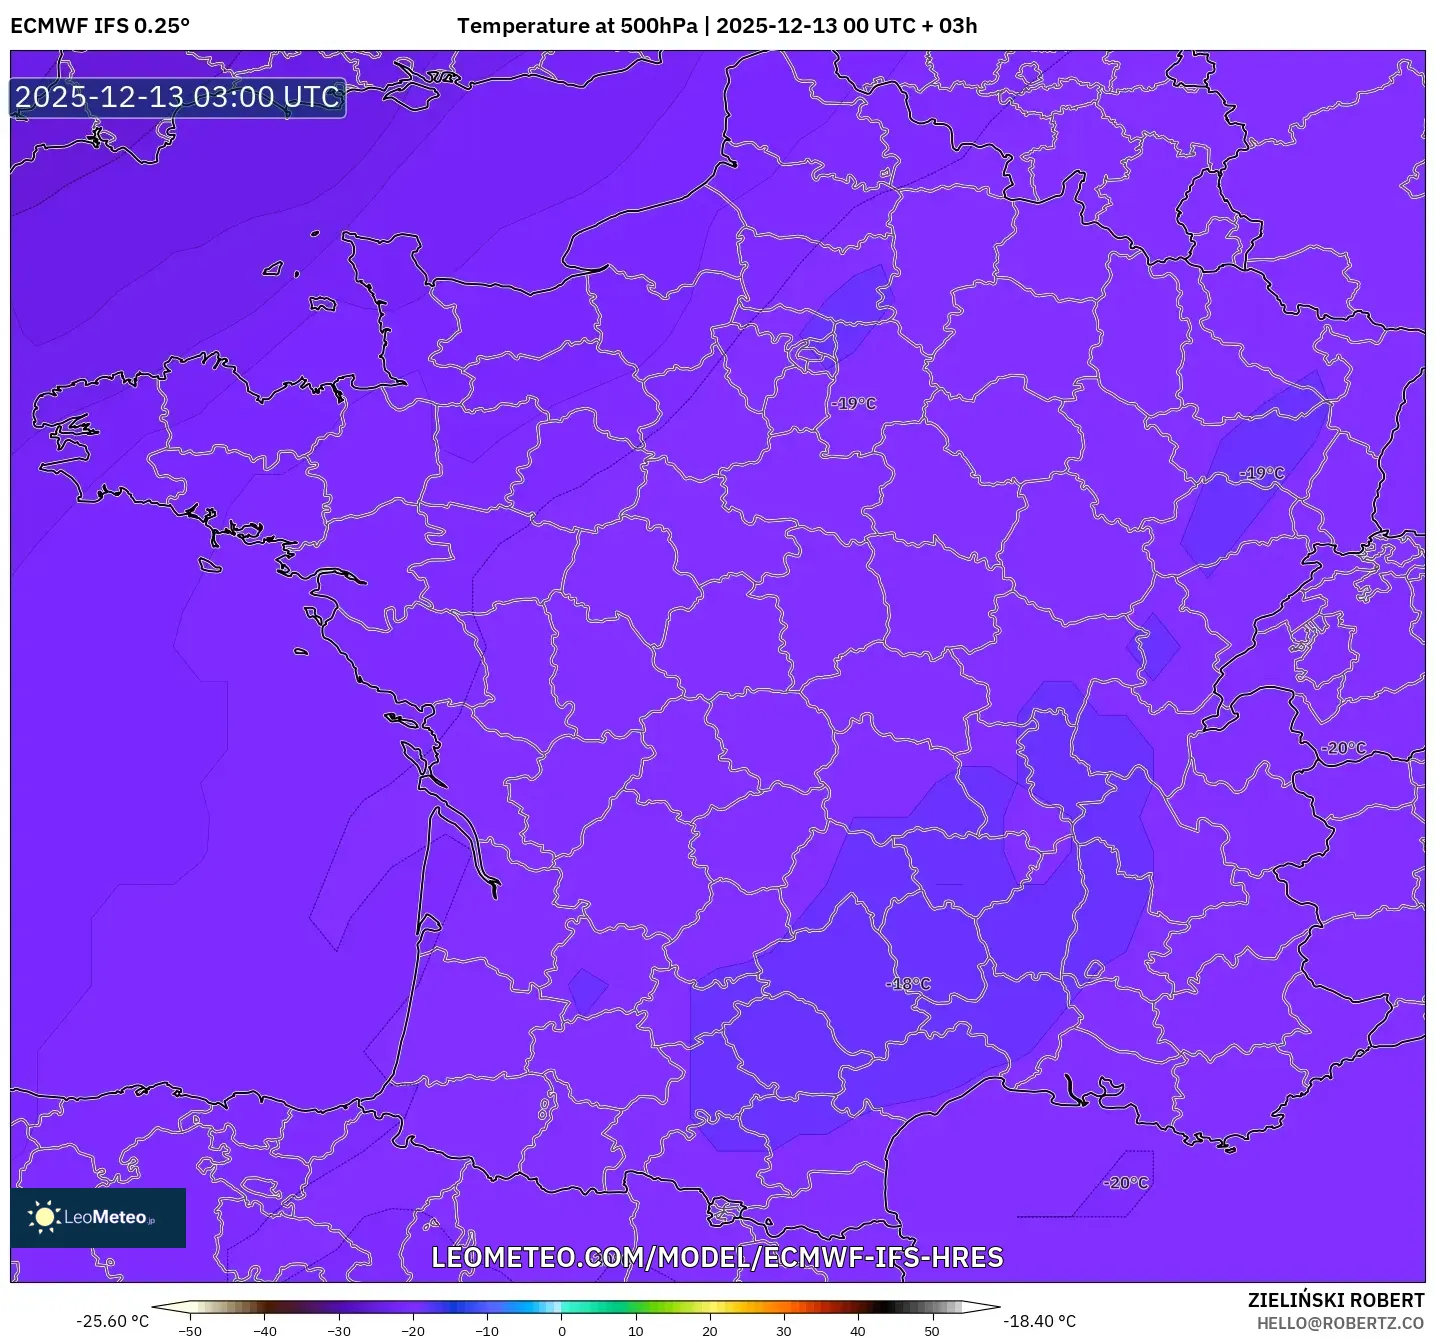Screen dimensions: 1435x1338
Task: Click the -19°C label near Alsace border
Action: coord(1261,470)
